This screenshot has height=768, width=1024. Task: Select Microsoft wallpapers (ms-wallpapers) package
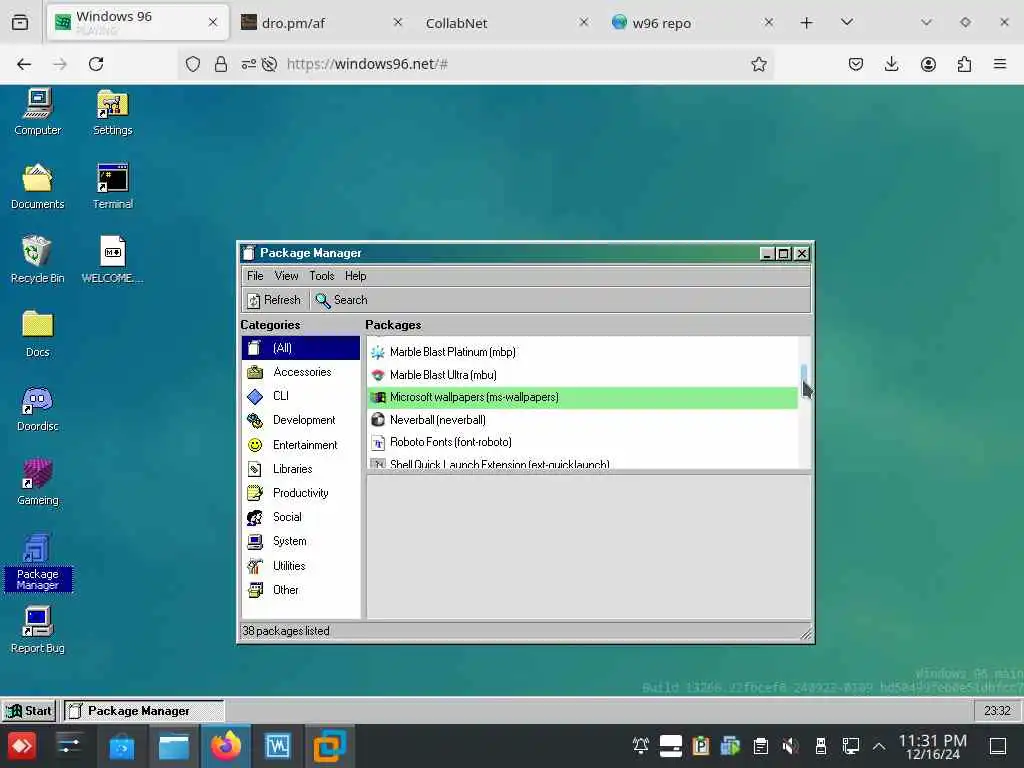pyautogui.click(x=583, y=397)
